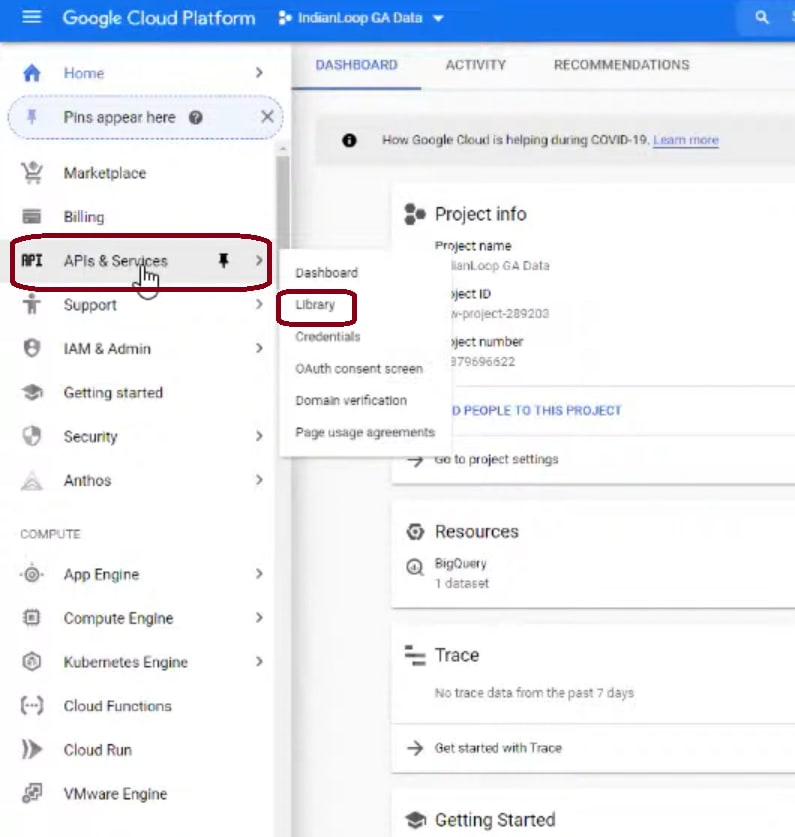Expand the App Engine submenu chevron
795x837 pixels.
click(x=259, y=574)
